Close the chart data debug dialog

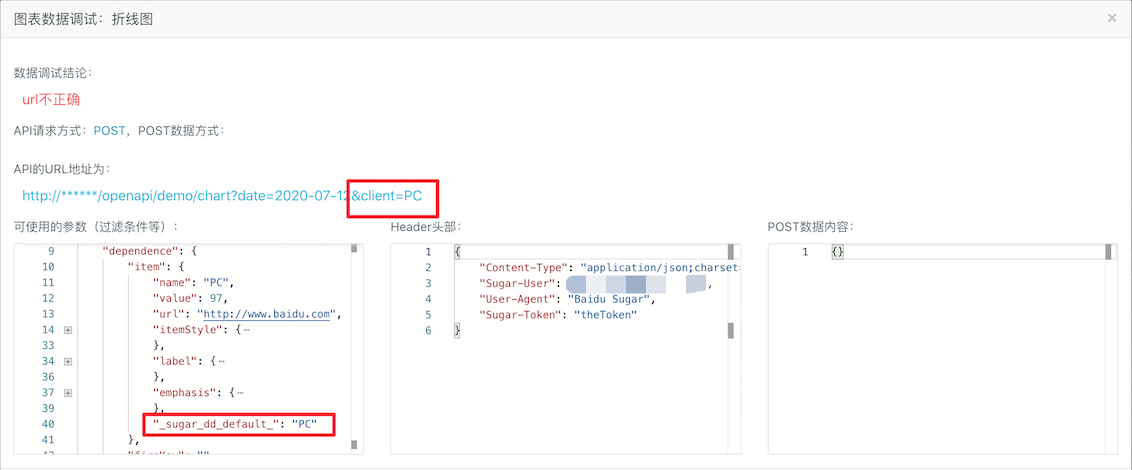click(x=1112, y=18)
